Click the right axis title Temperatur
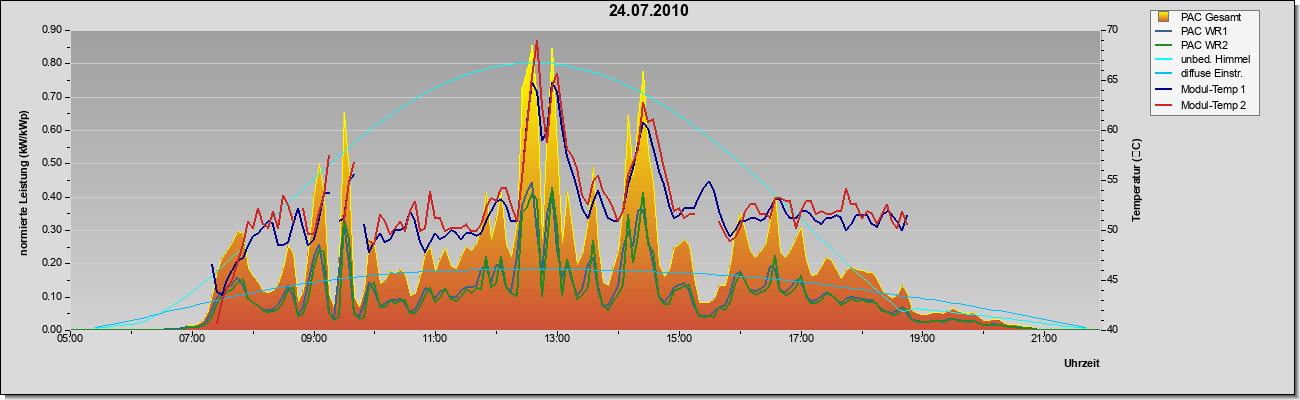 click(1136, 181)
